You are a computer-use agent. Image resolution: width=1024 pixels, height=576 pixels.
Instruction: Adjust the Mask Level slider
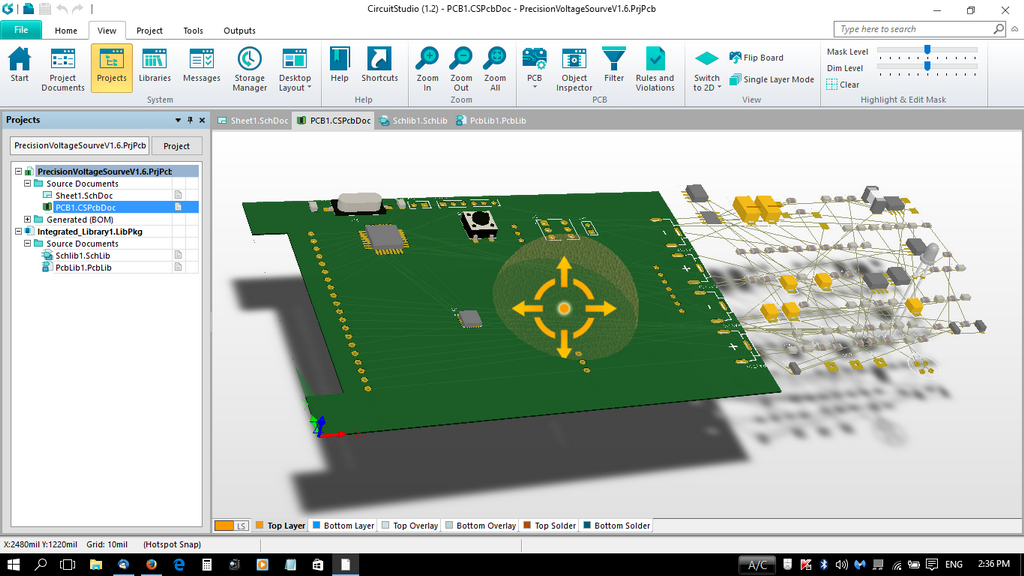click(x=927, y=50)
